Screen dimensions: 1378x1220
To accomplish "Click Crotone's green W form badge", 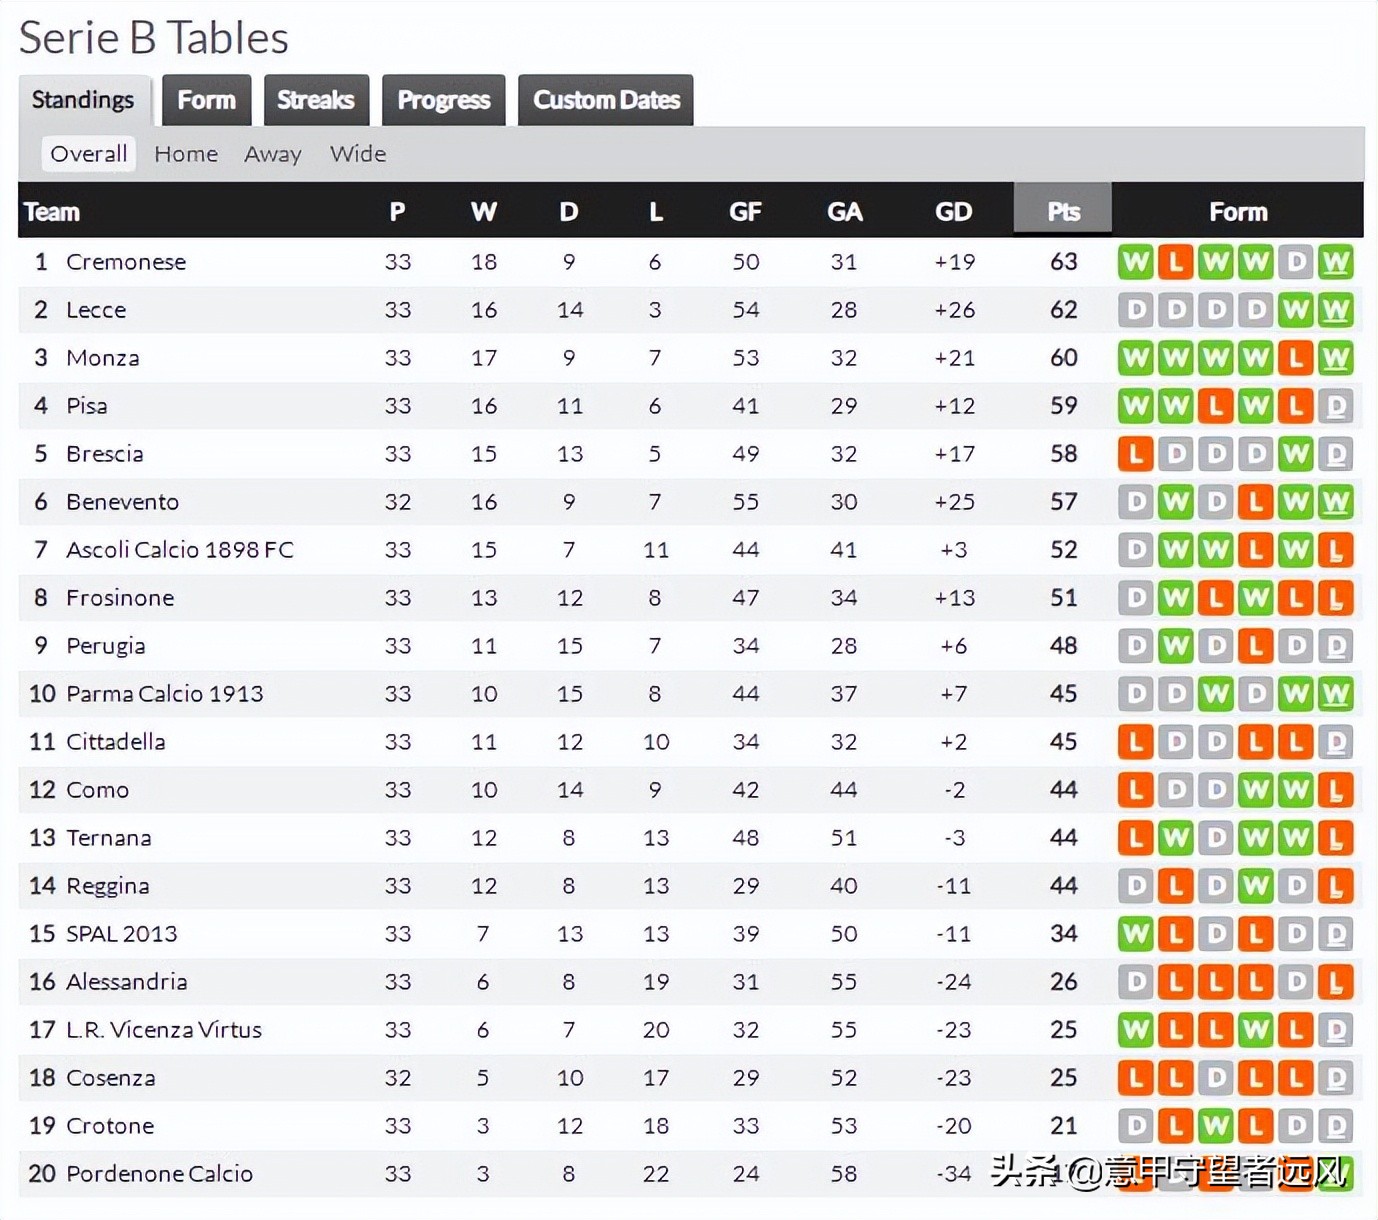I will 1215,1126.
